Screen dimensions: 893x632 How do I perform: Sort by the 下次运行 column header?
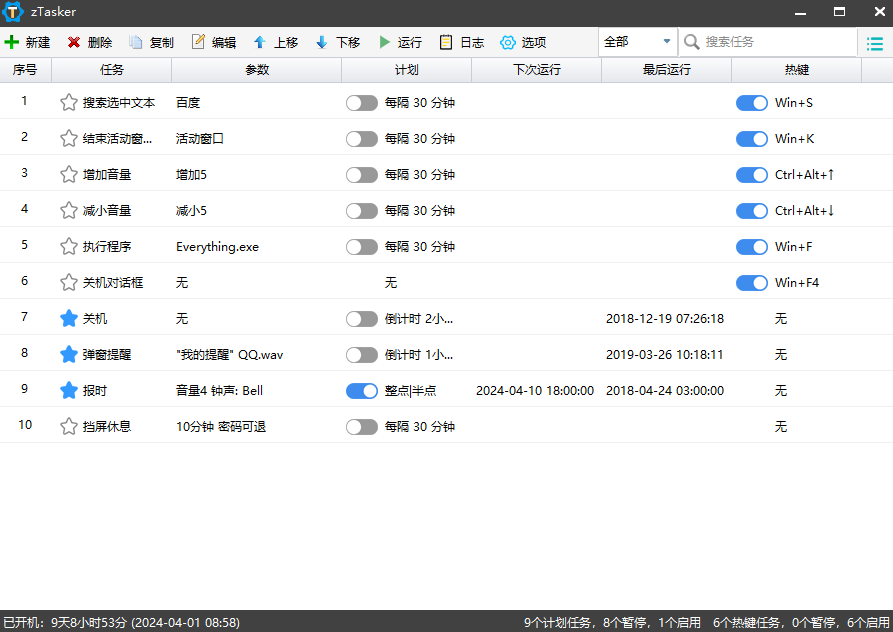tap(536, 70)
